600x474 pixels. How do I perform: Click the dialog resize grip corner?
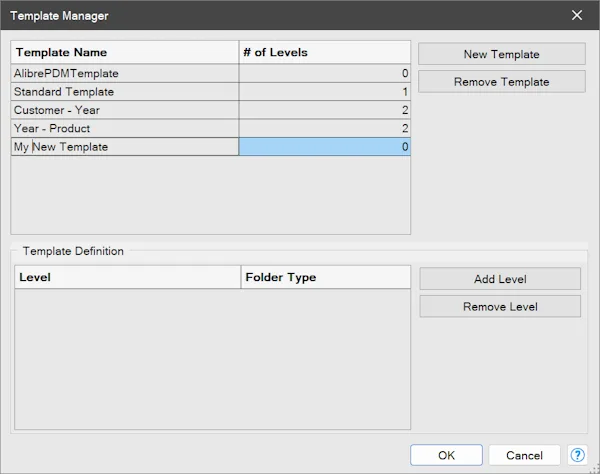[x=595, y=469]
